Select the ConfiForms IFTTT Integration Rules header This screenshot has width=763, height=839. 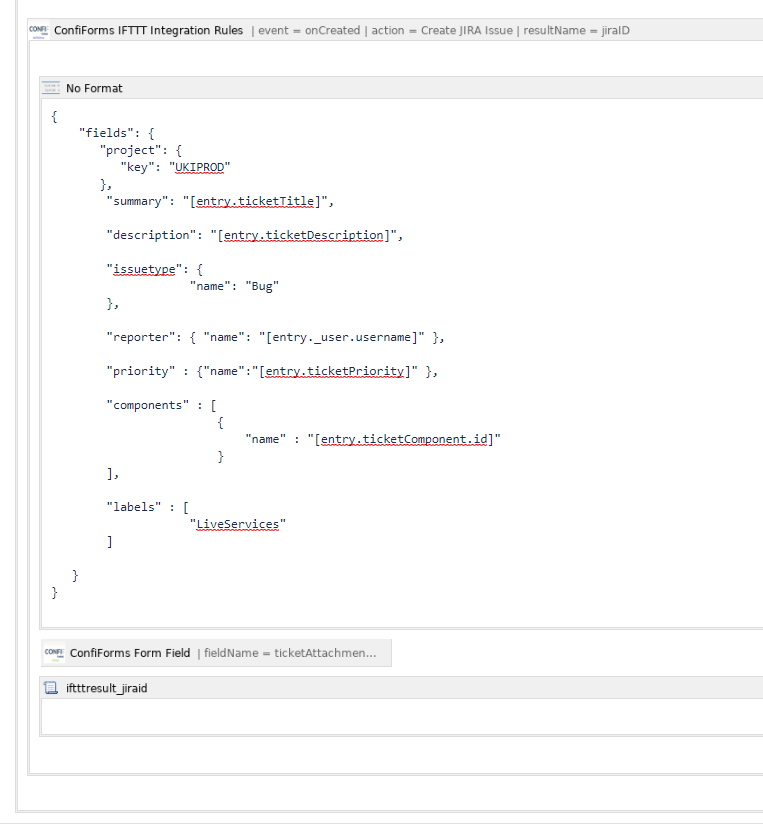tap(395, 30)
